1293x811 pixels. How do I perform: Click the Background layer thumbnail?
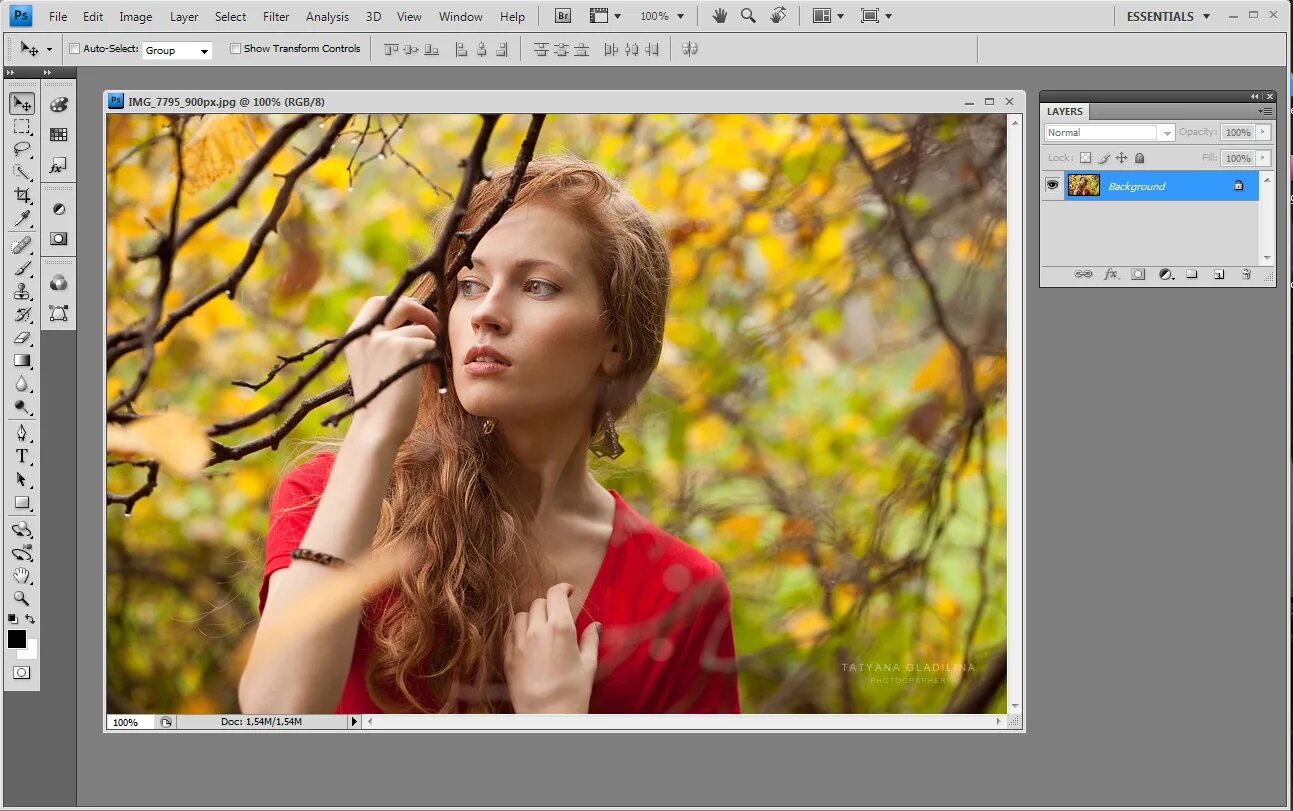[1084, 185]
